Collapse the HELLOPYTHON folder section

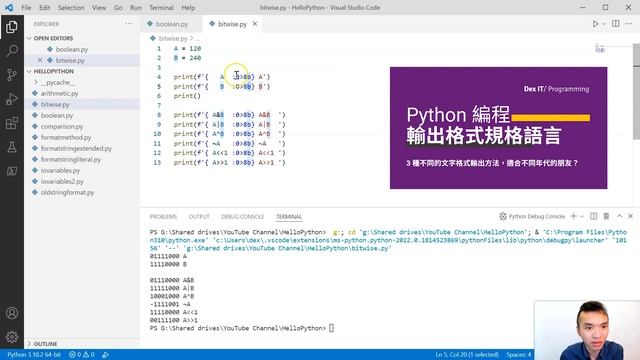[53, 71]
